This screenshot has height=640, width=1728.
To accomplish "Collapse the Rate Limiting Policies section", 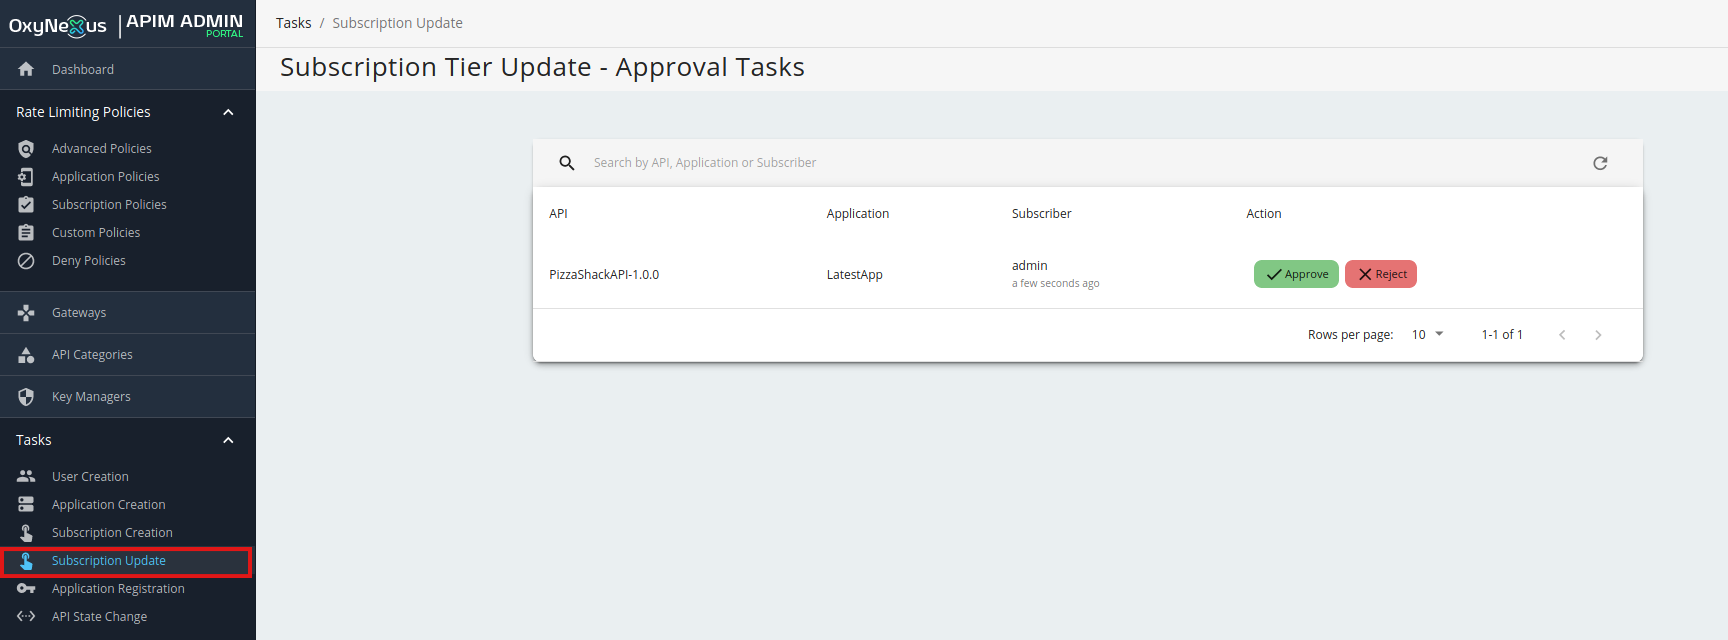I will (x=228, y=112).
